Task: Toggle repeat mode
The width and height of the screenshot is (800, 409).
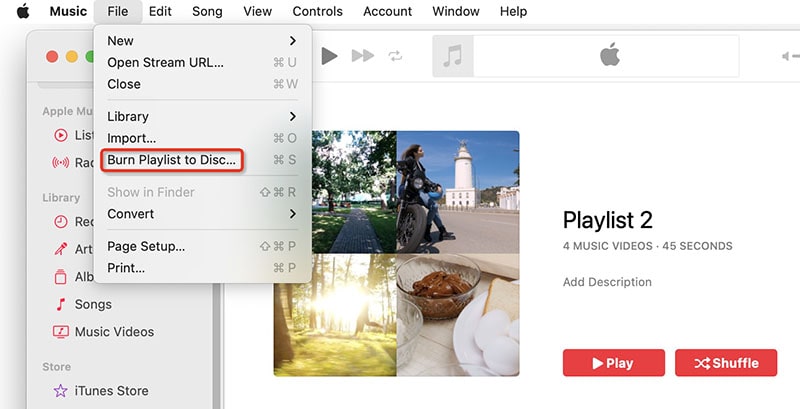Action: [395, 56]
